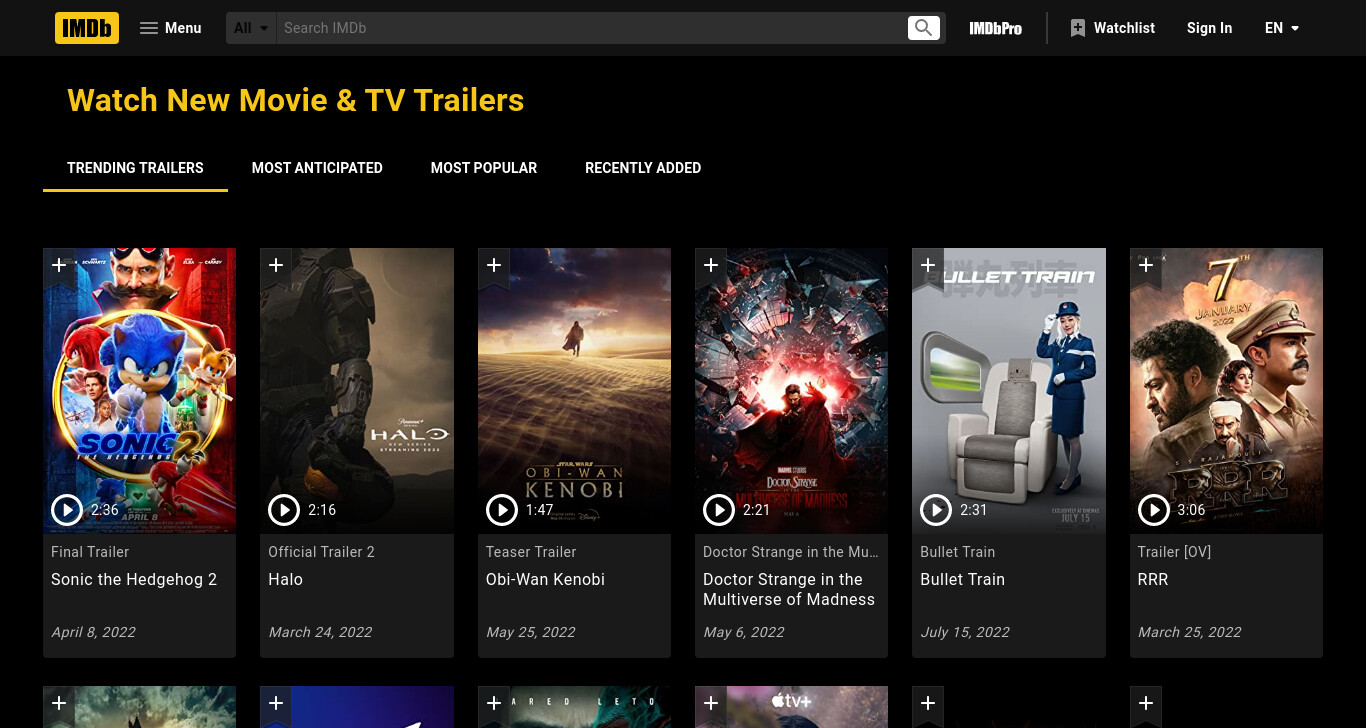Switch to the Most Popular tab

484,168
